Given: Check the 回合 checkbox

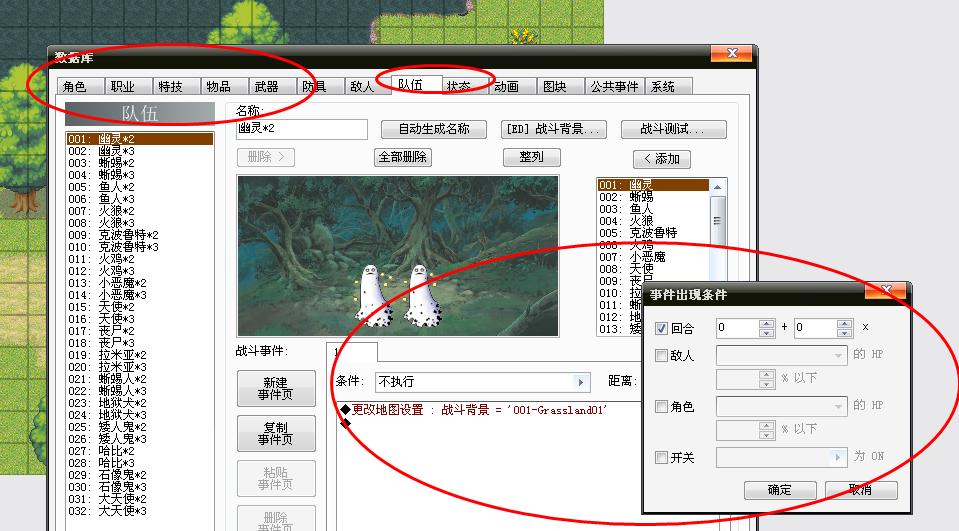Looking at the screenshot, I should tap(661, 329).
